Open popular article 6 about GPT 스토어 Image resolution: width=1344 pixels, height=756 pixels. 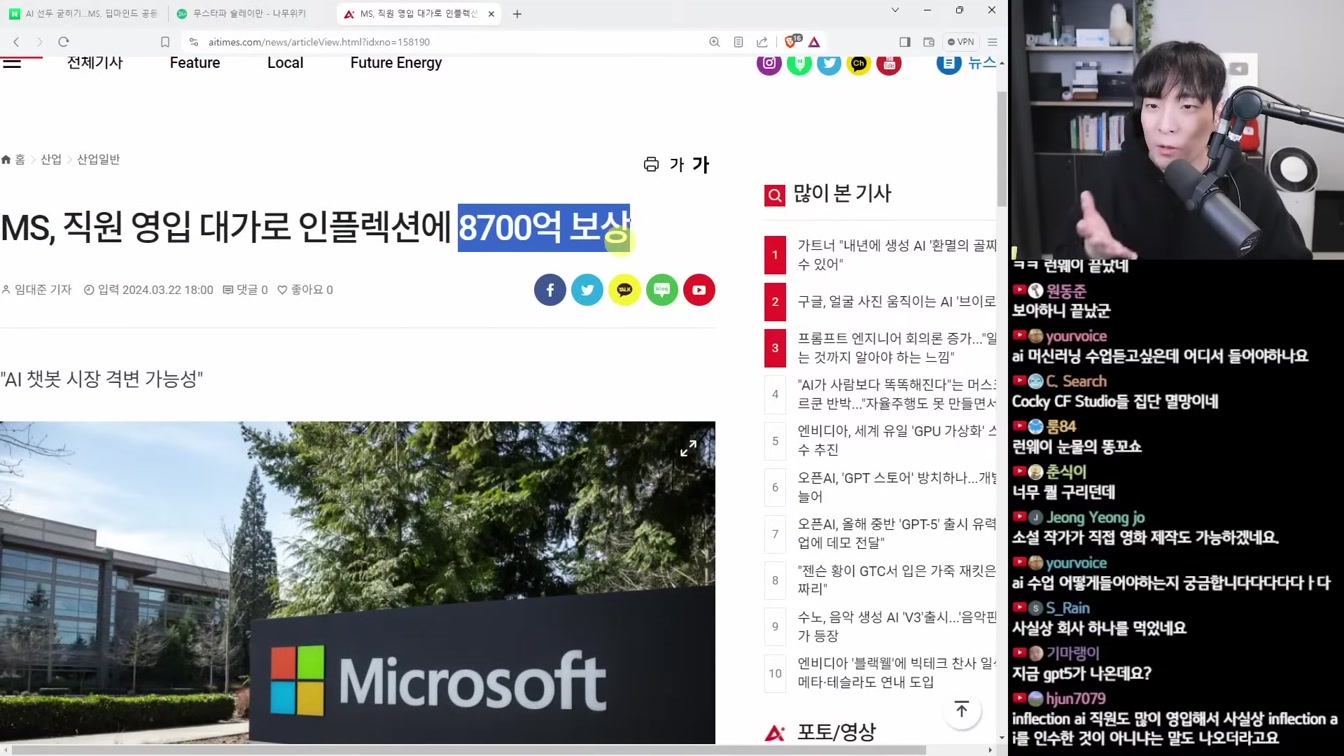click(897, 487)
